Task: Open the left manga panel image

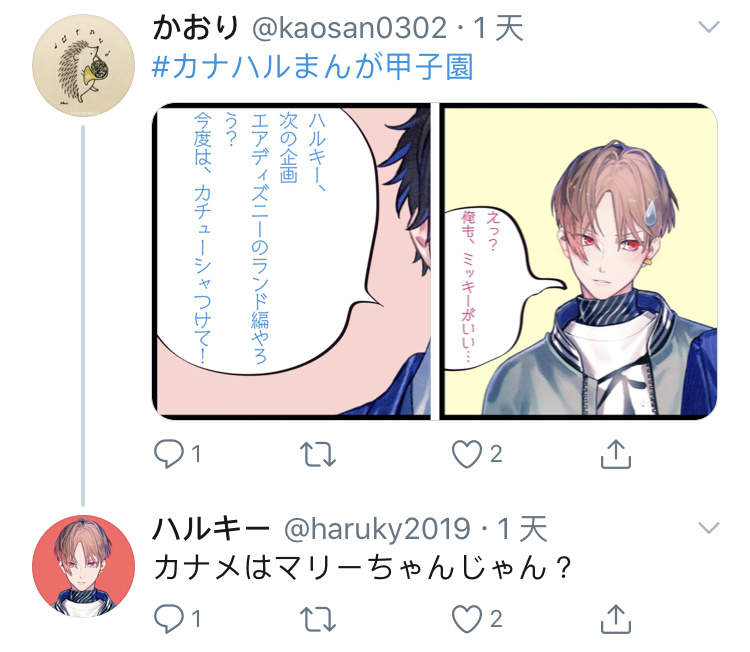Action: 291,261
